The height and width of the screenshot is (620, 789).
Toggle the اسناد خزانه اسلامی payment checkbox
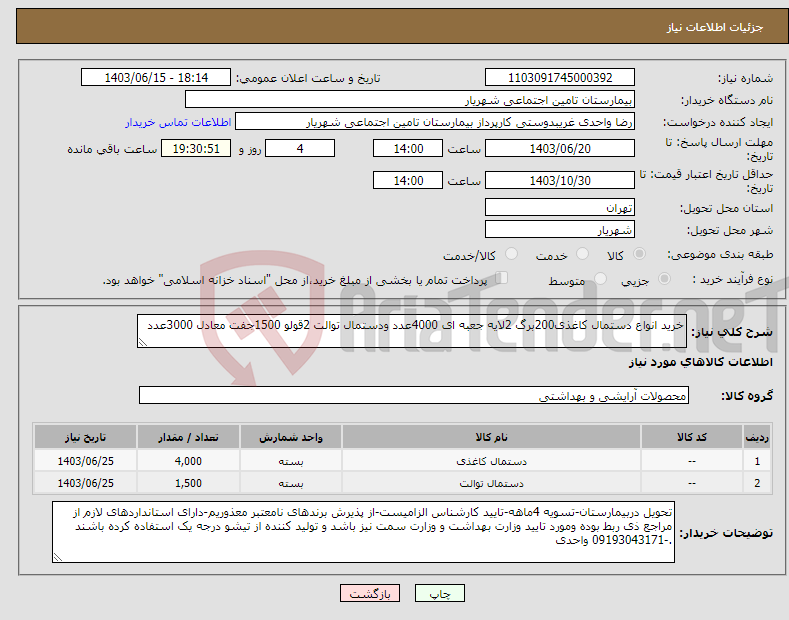click(x=502, y=278)
